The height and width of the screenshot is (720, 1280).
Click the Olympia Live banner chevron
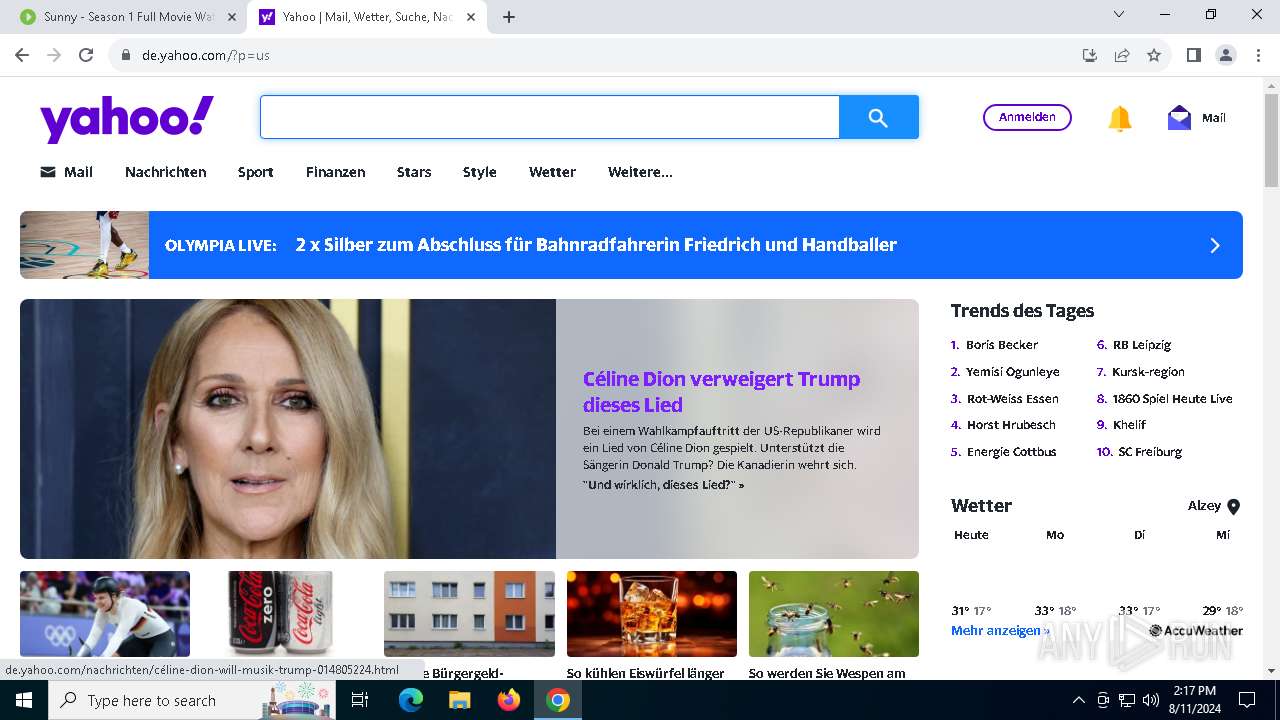point(1215,245)
